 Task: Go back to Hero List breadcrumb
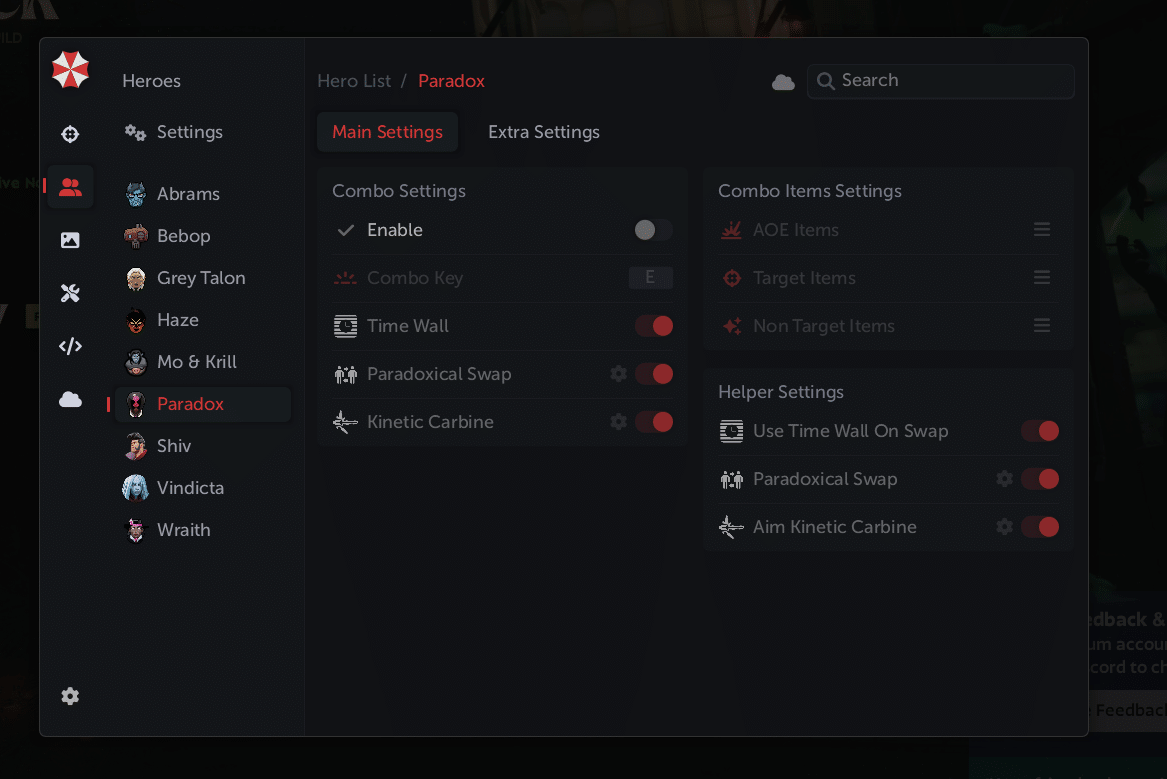[354, 81]
